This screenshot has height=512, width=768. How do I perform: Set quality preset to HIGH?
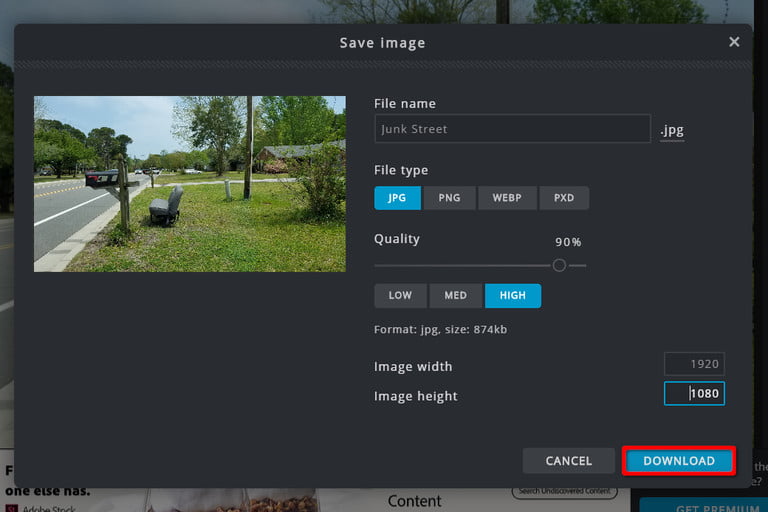click(513, 295)
